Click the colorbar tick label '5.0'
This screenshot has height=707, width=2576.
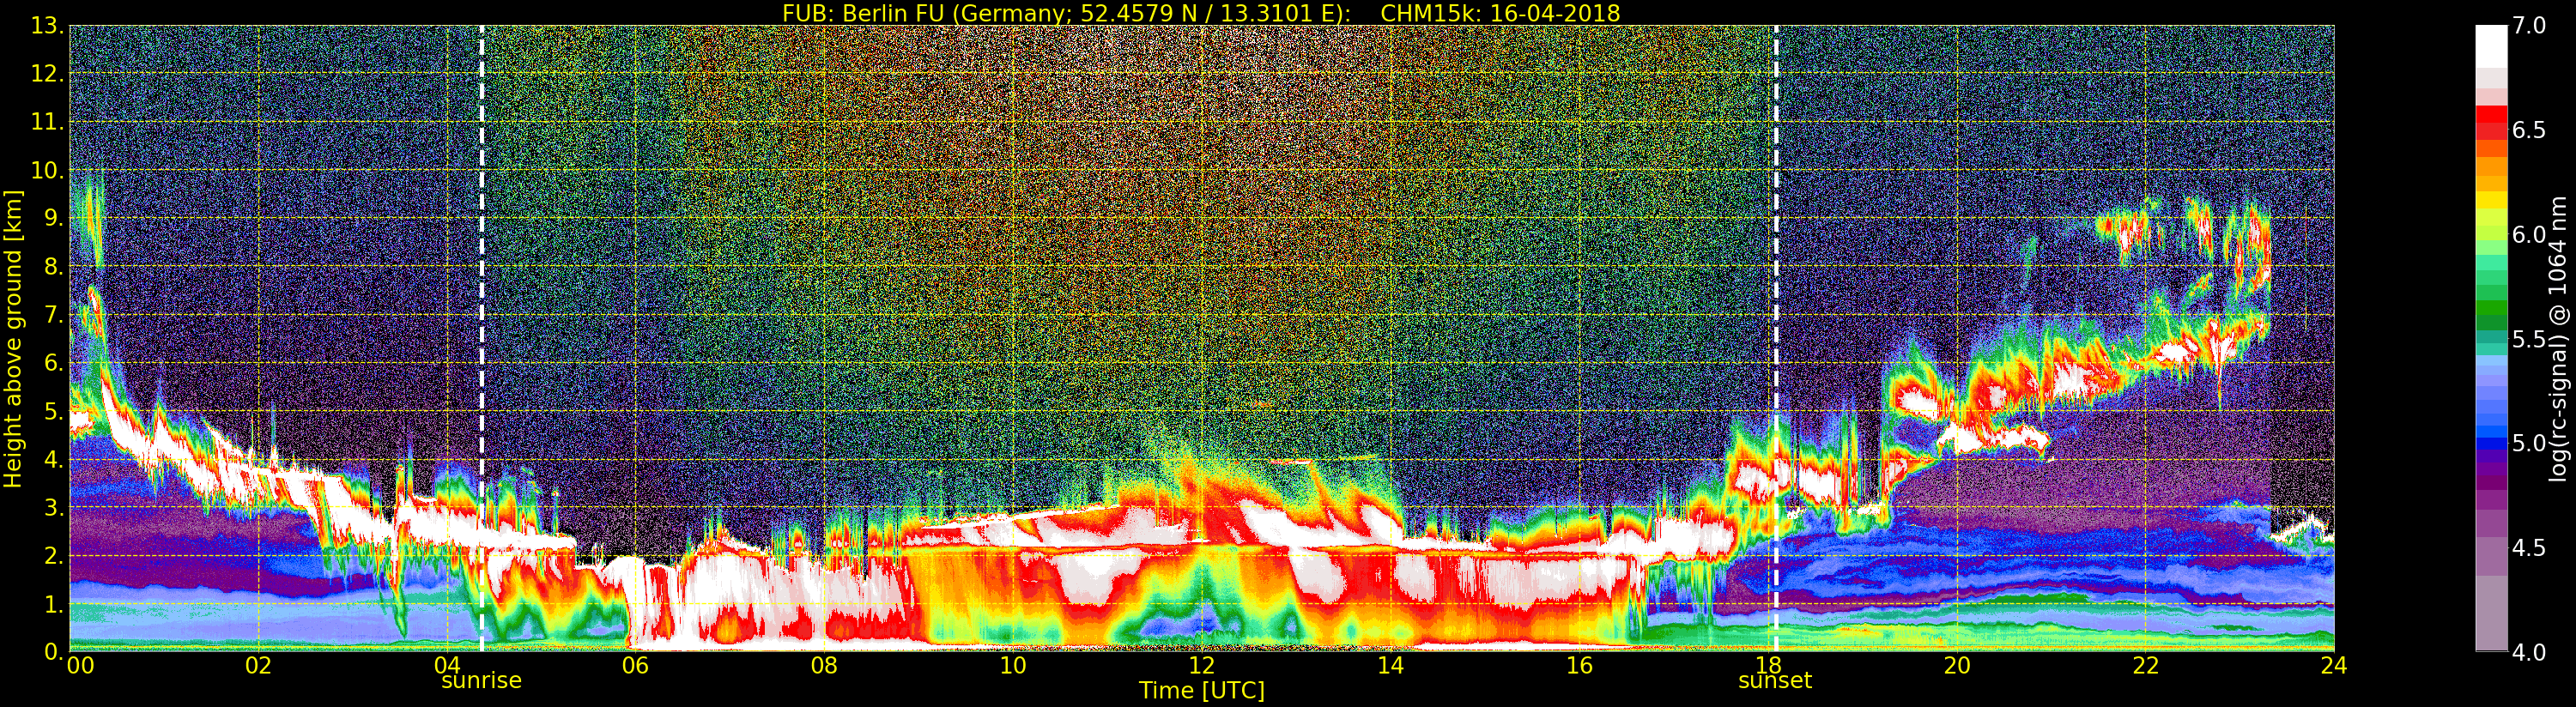[2529, 443]
